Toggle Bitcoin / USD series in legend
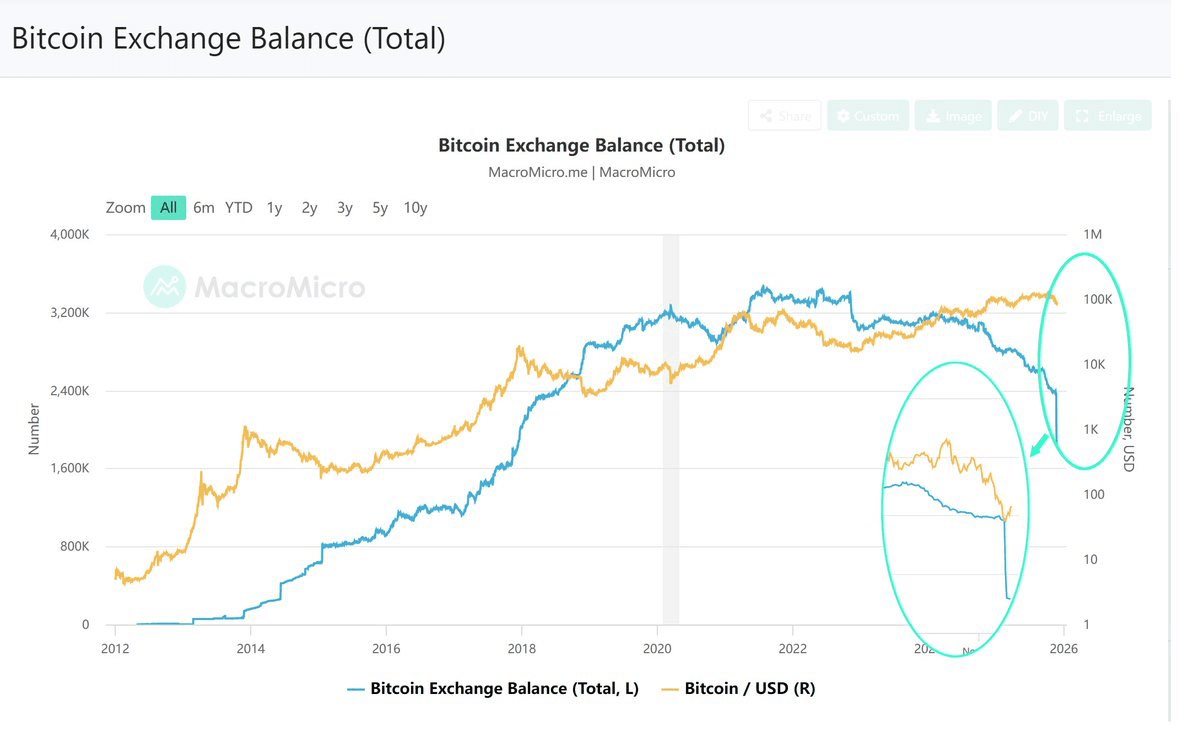Screen dimensions: 1199x732 (739, 688)
